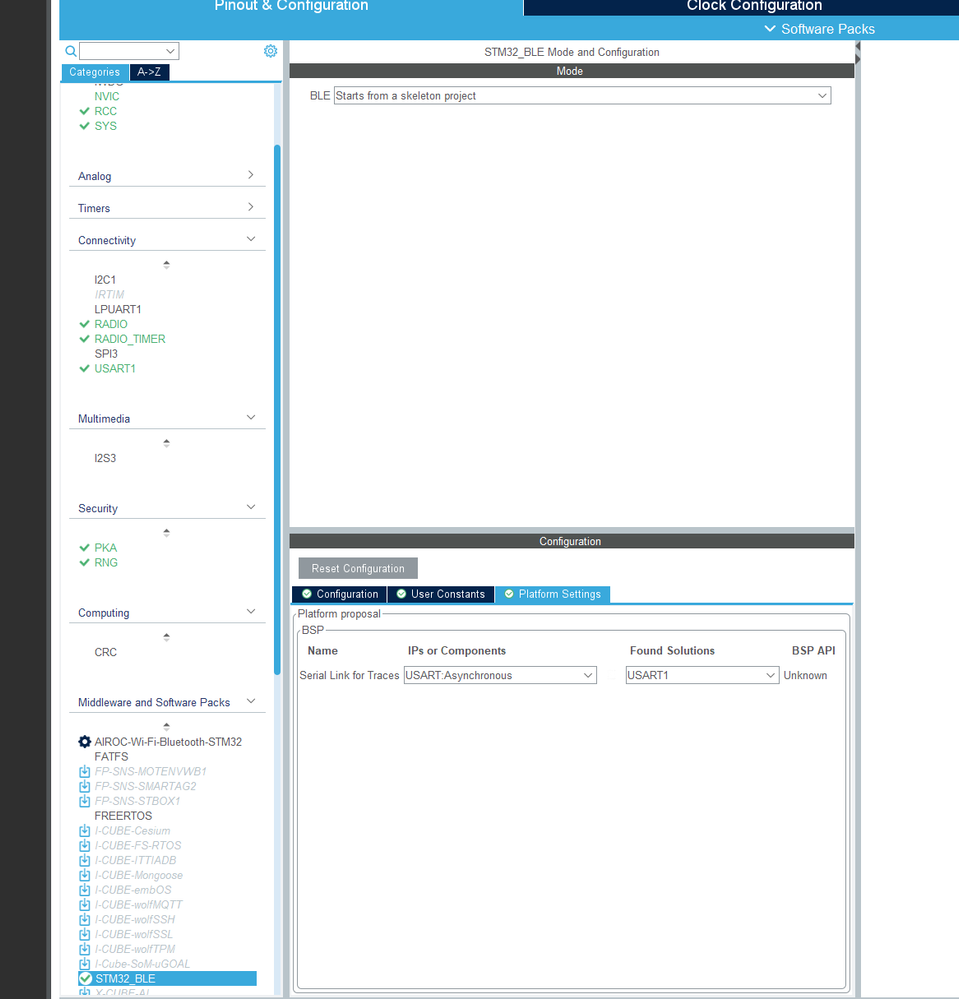This screenshot has width=959, height=999.
Task: Collapse Middleware and Software Packs category
Action: pos(250,701)
